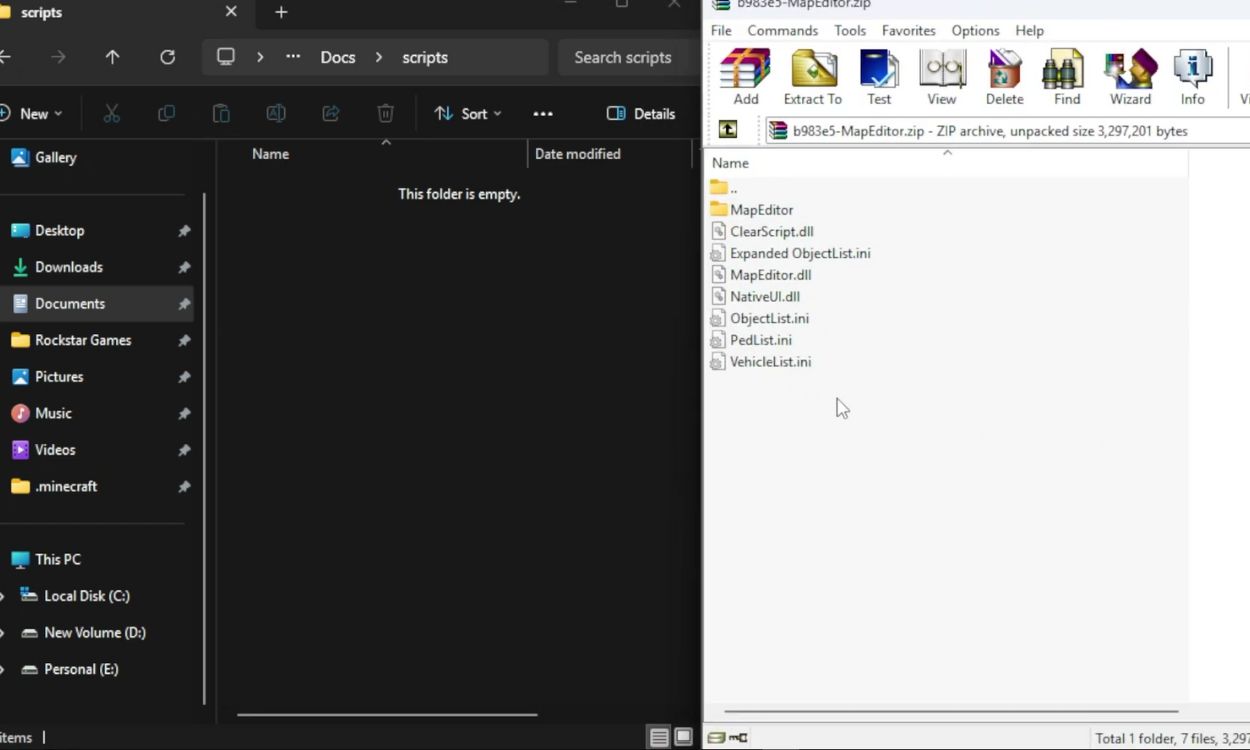Click the Extract To icon
This screenshot has height=750, width=1250.
click(812, 75)
